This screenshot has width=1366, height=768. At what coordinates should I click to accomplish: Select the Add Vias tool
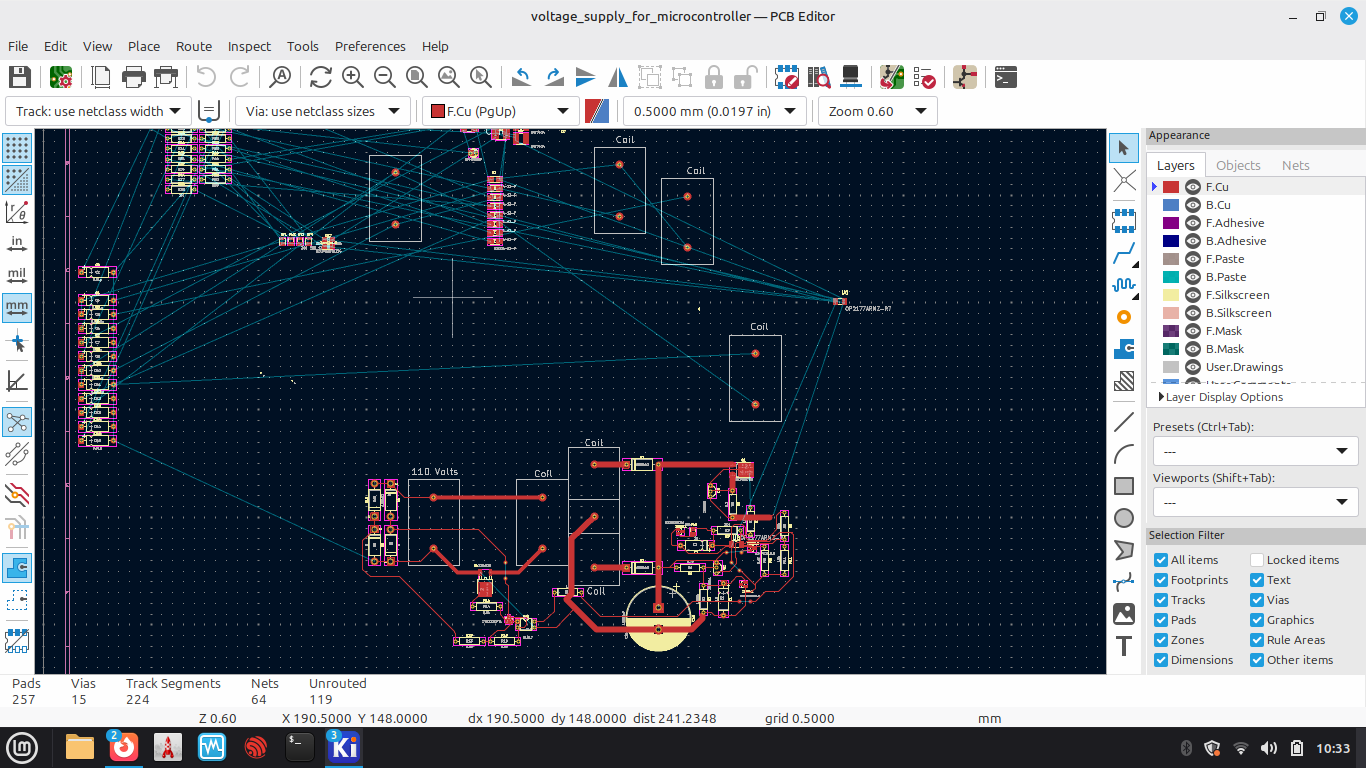1124,317
